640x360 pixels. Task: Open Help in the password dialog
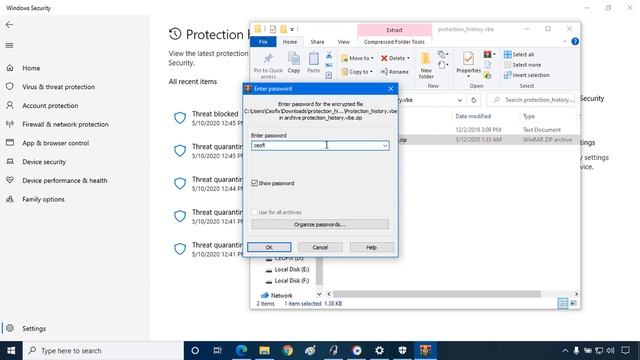[x=371, y=247]
